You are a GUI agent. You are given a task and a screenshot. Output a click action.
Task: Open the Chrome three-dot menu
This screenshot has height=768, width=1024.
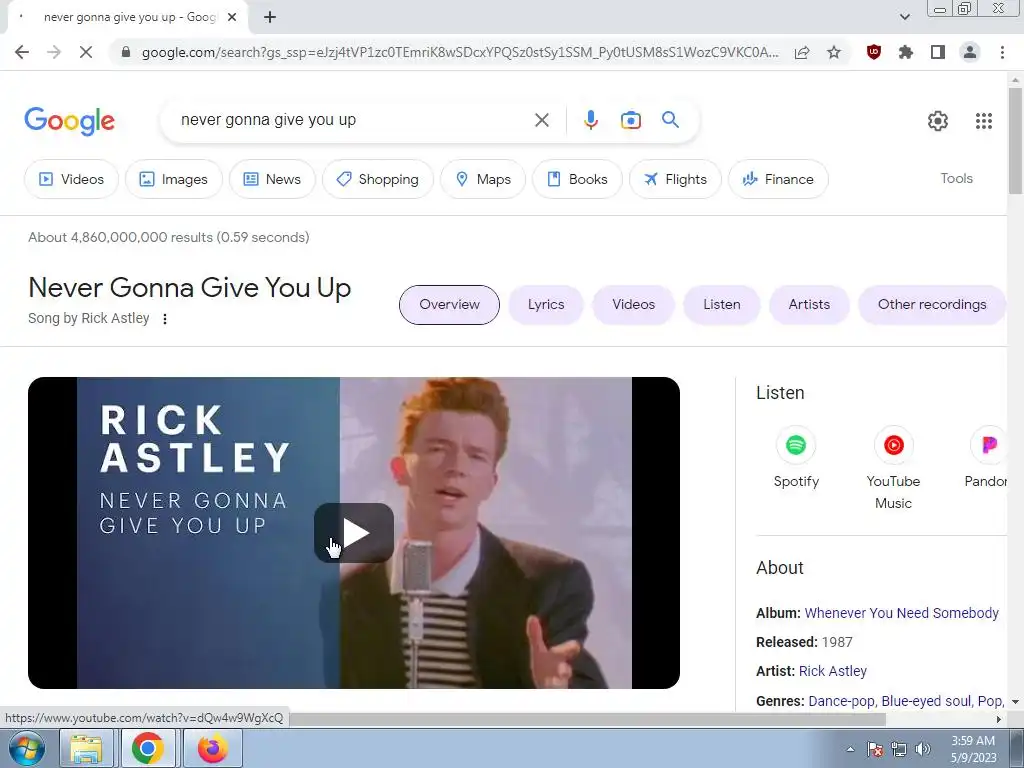pos(1002,52)
